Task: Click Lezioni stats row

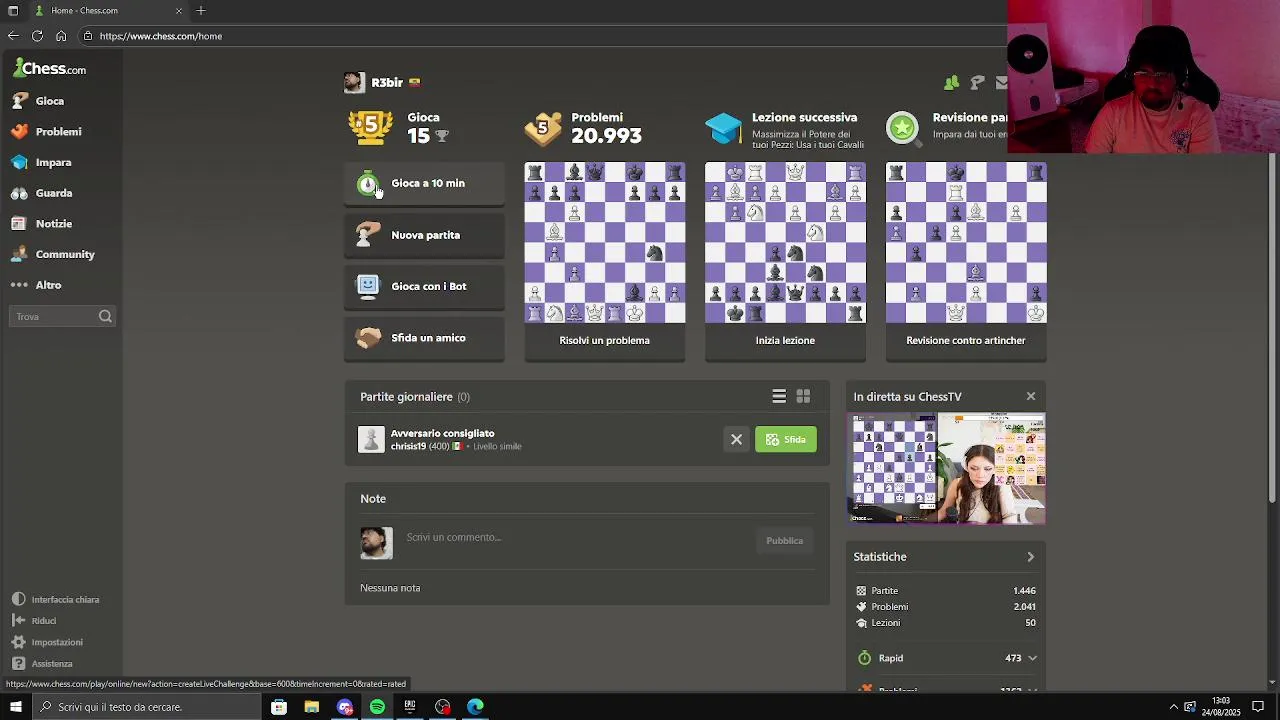Action: tap(946, 623)
